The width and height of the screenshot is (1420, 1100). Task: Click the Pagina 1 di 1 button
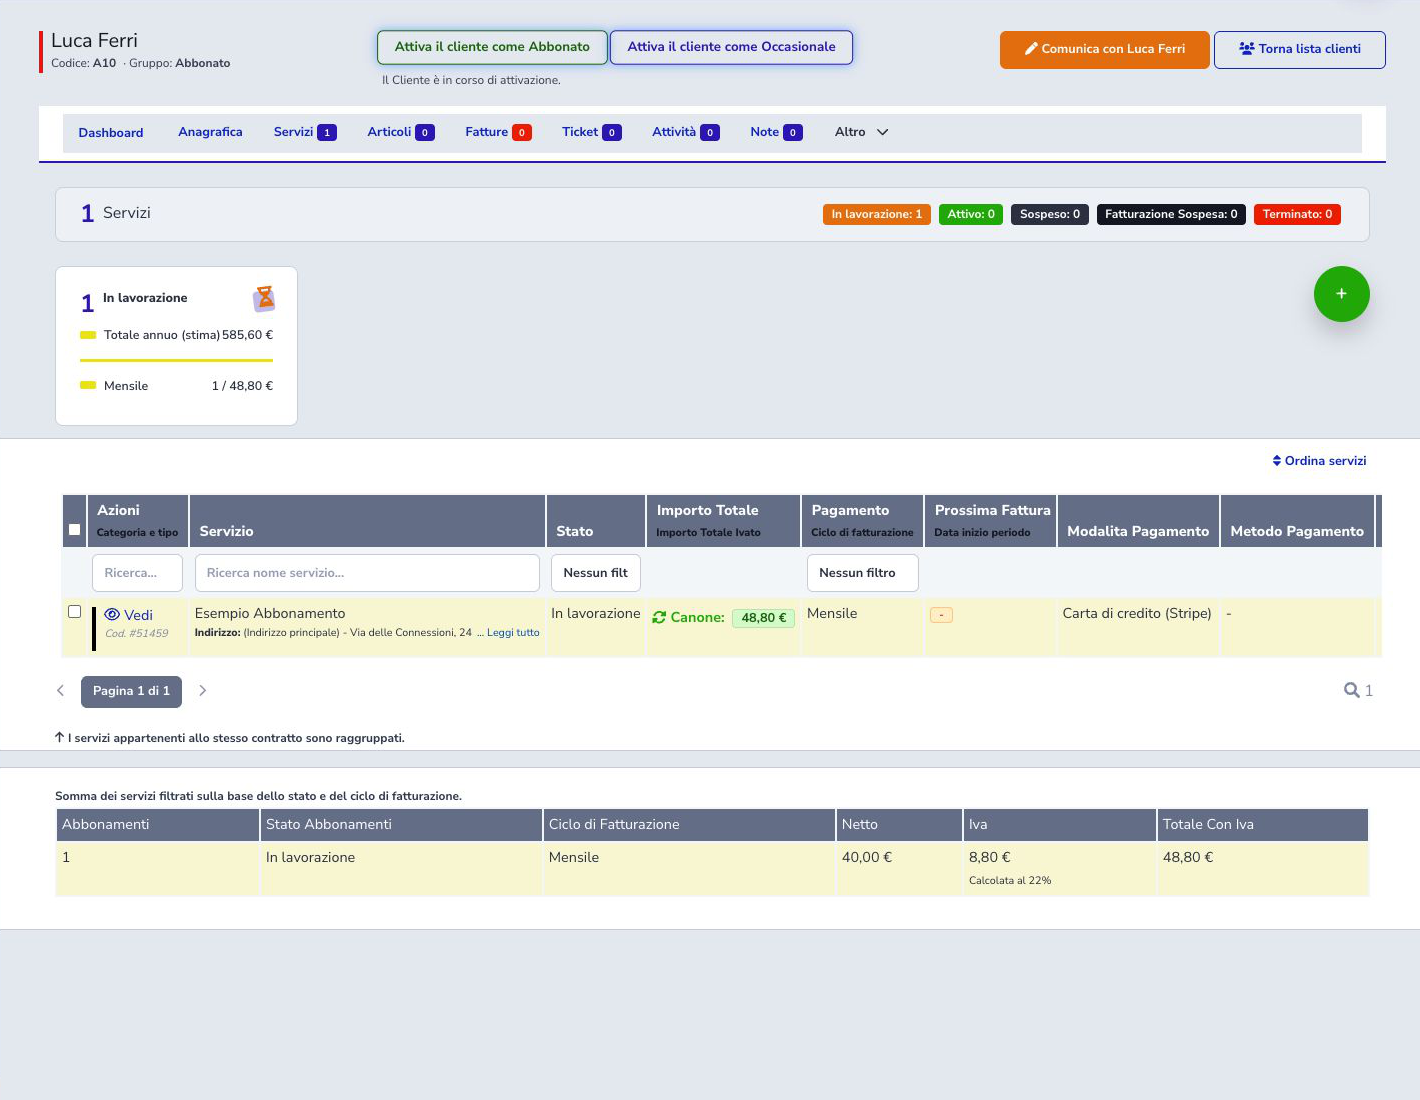(x=131, y=691)
